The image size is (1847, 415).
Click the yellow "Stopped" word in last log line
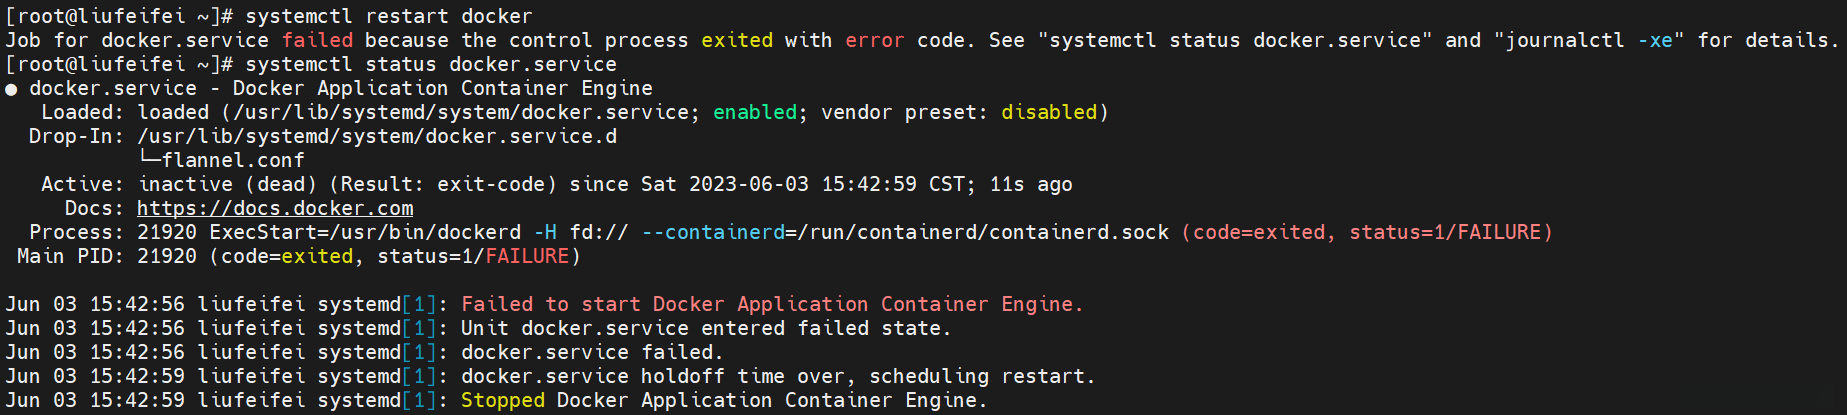tap(503, 400)
